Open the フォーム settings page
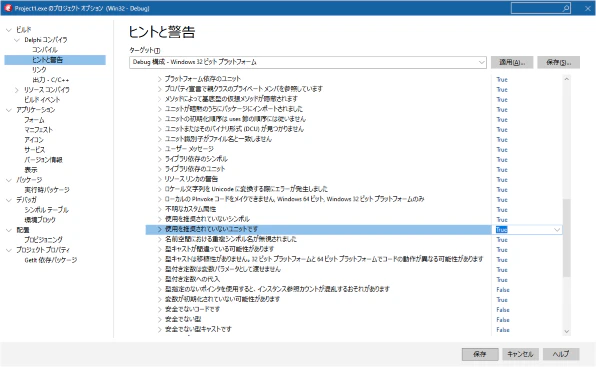 pyautogui.click(x=34, y=120)
